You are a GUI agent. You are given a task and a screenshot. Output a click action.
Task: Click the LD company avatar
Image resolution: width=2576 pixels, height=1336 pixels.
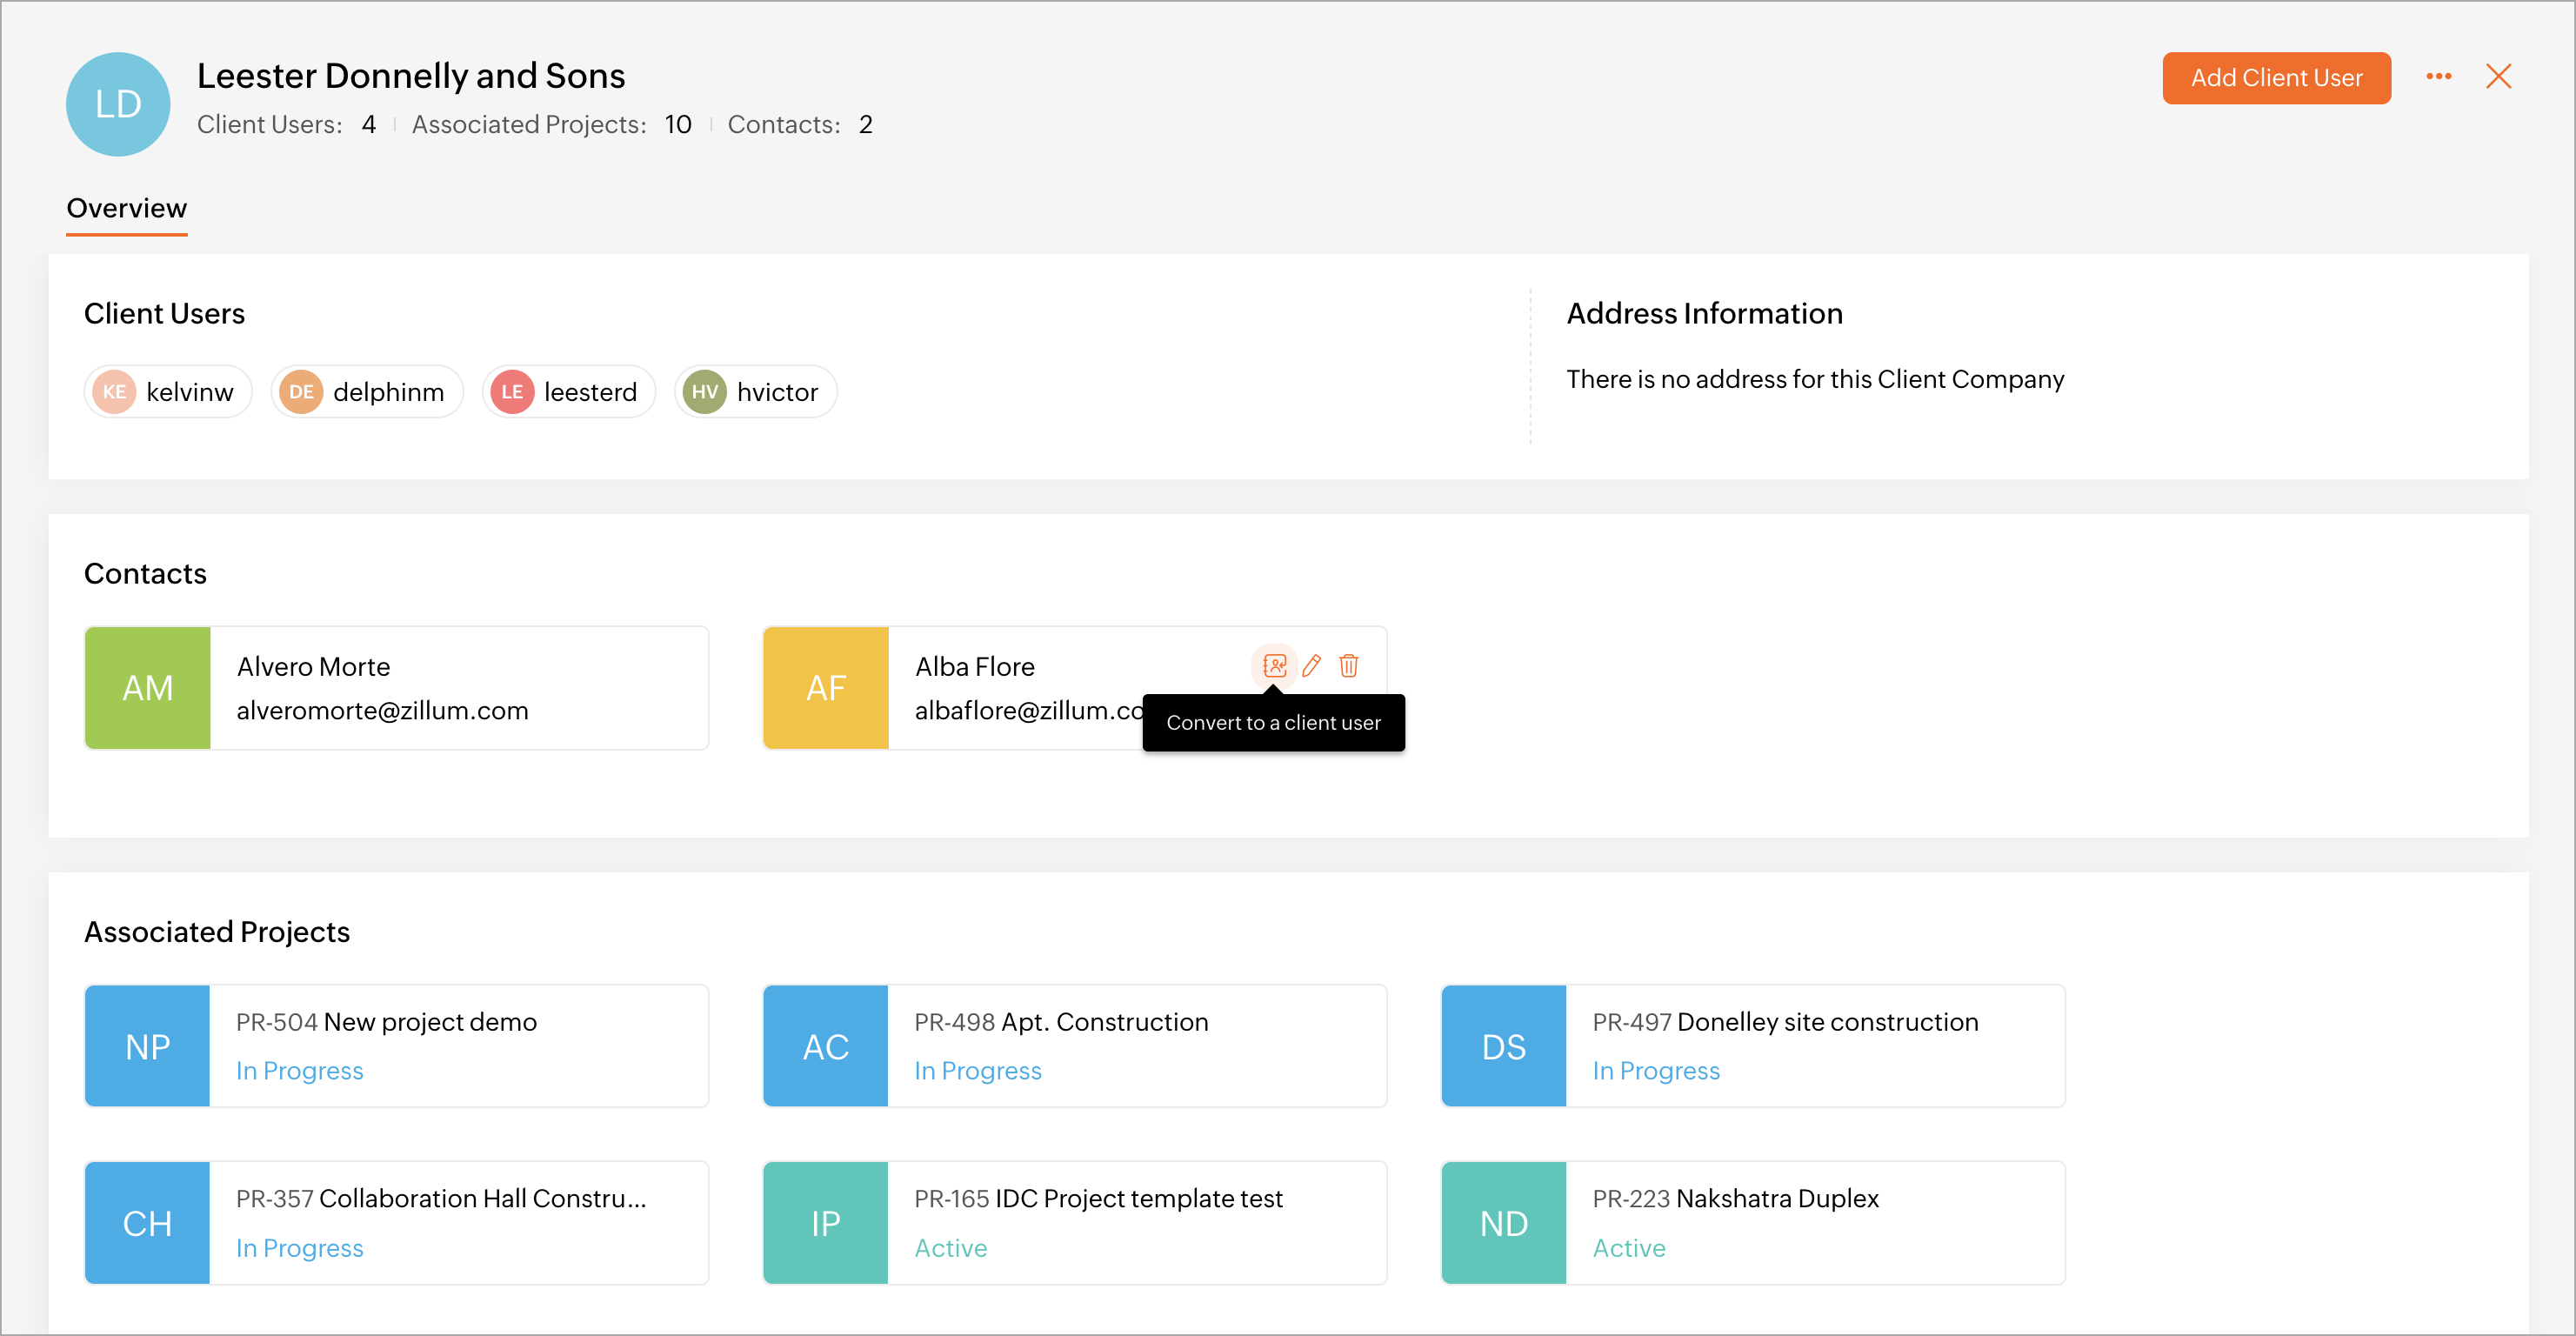[x=118, y=104]
